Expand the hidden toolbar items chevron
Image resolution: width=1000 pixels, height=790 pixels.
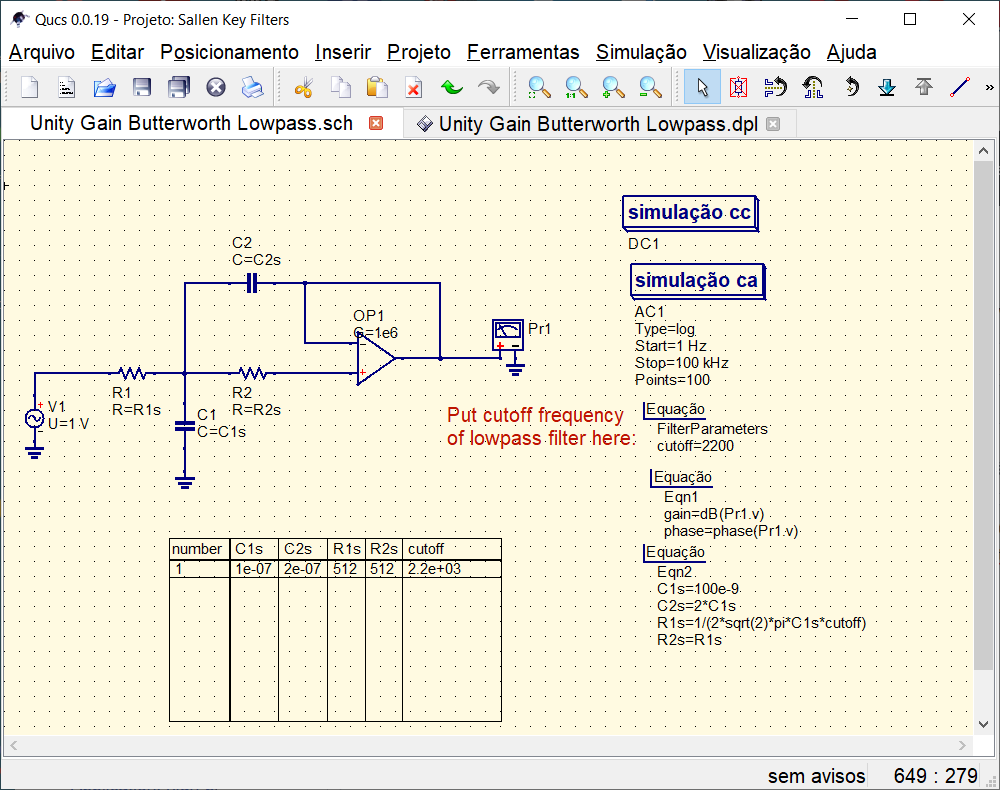coord(989,87)
